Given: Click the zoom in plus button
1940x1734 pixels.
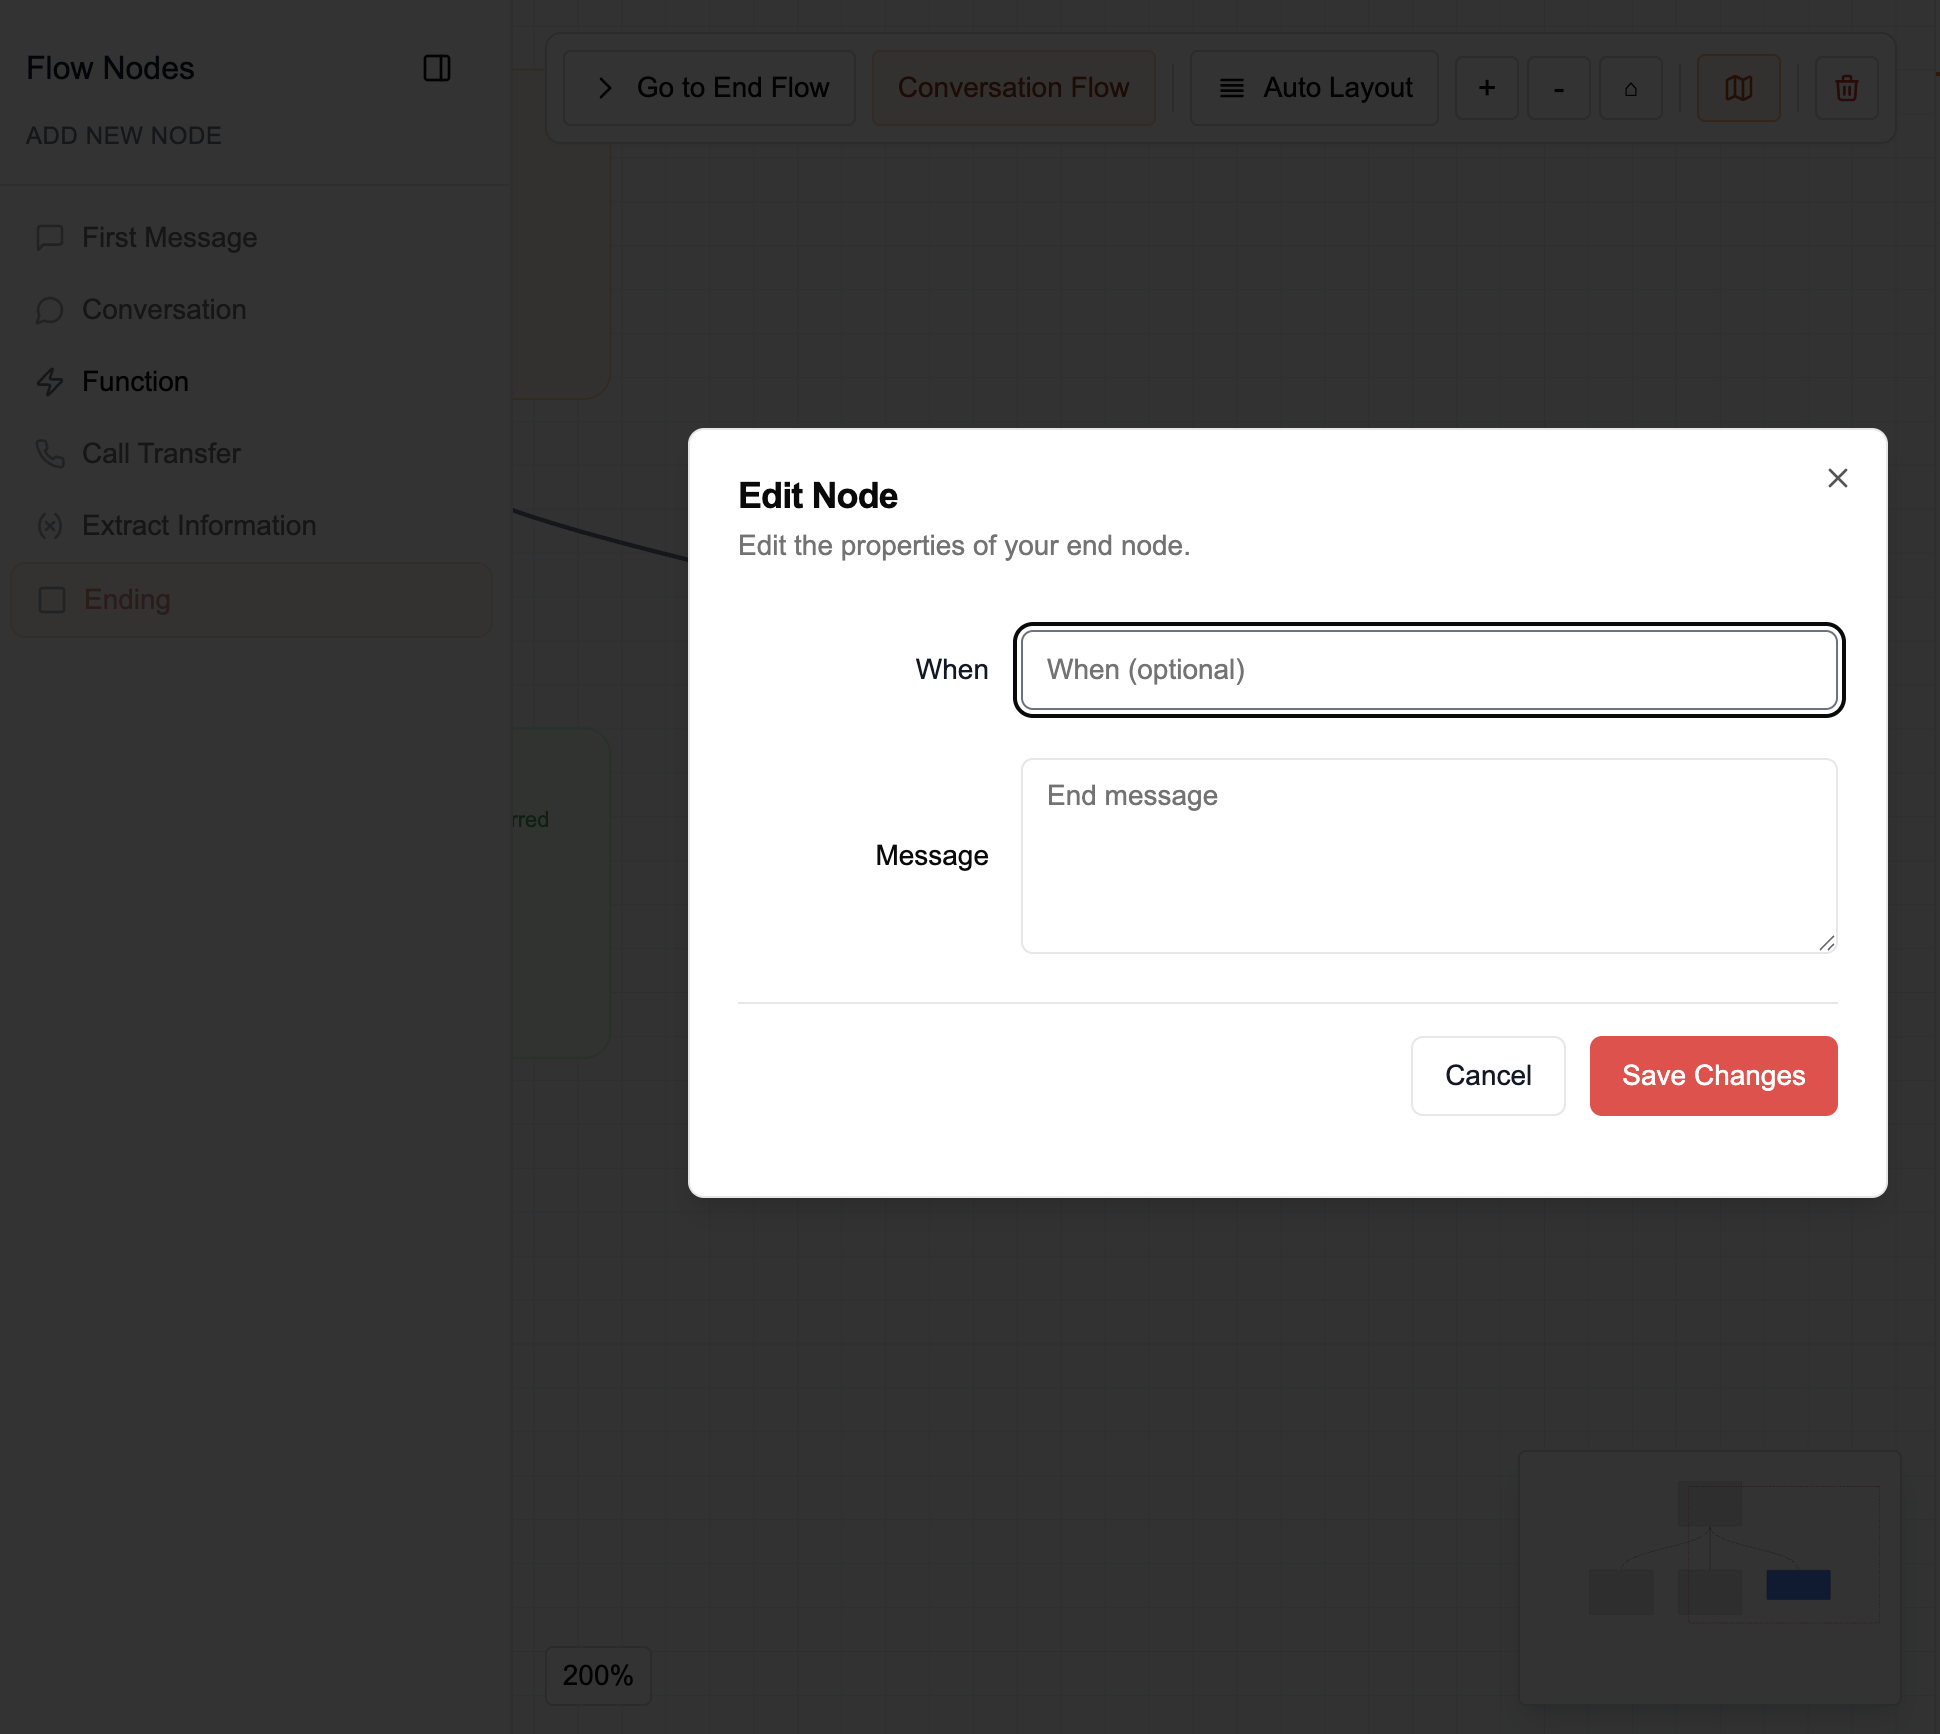Looking at the screenshot, I should pyautogui.click(x=1486, y=88).
